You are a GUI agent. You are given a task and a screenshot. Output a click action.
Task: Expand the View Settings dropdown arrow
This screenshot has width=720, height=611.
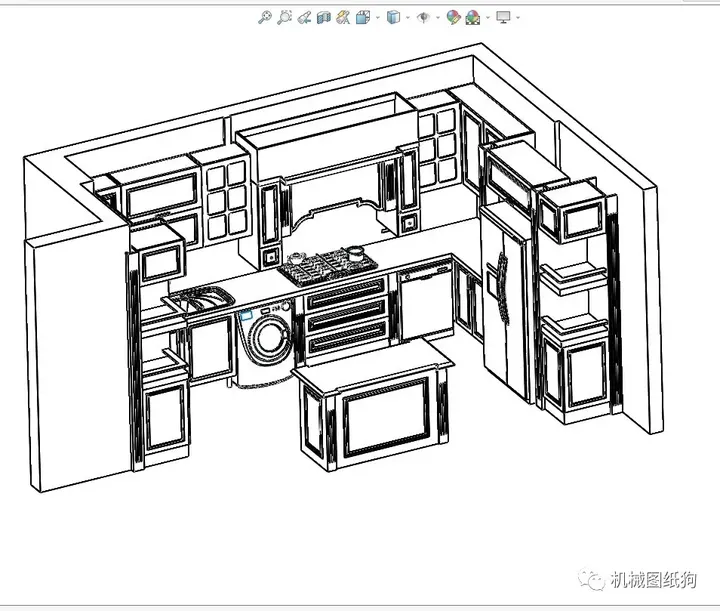coord(518,18)
